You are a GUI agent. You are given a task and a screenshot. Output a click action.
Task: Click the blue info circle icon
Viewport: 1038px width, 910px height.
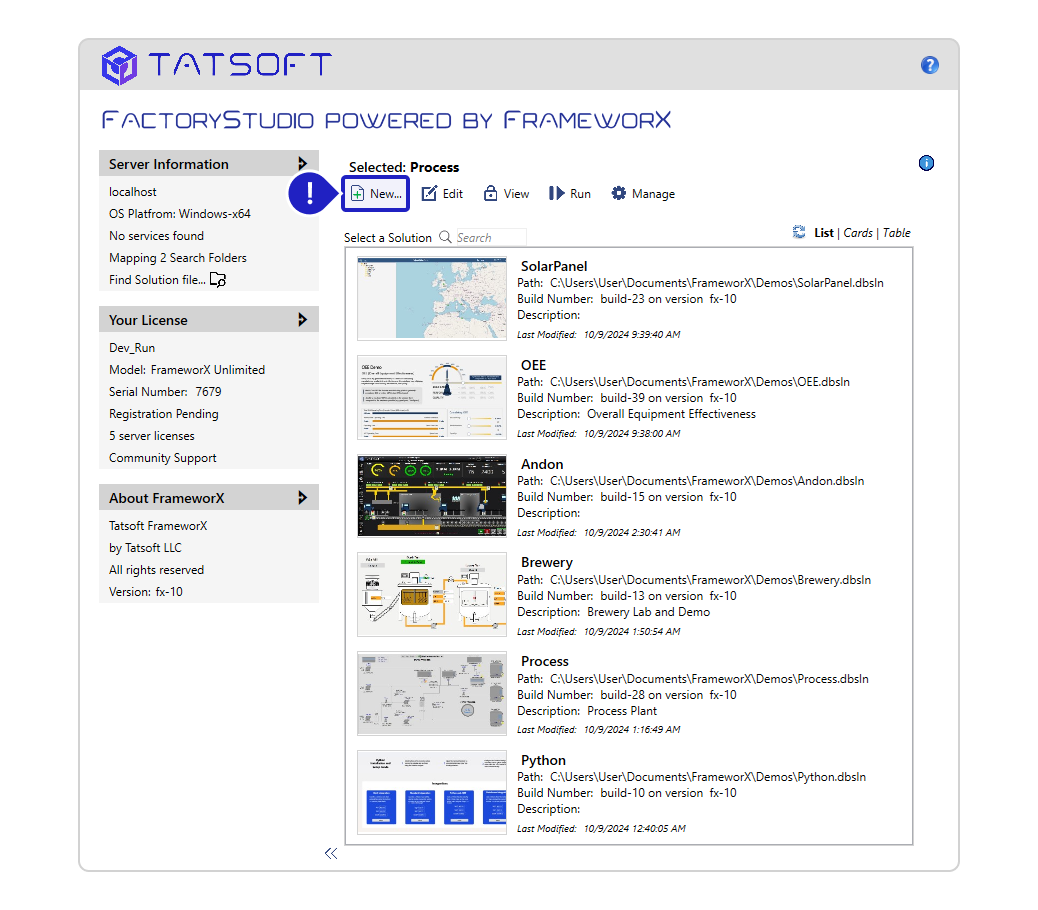(x=926, y=163)
